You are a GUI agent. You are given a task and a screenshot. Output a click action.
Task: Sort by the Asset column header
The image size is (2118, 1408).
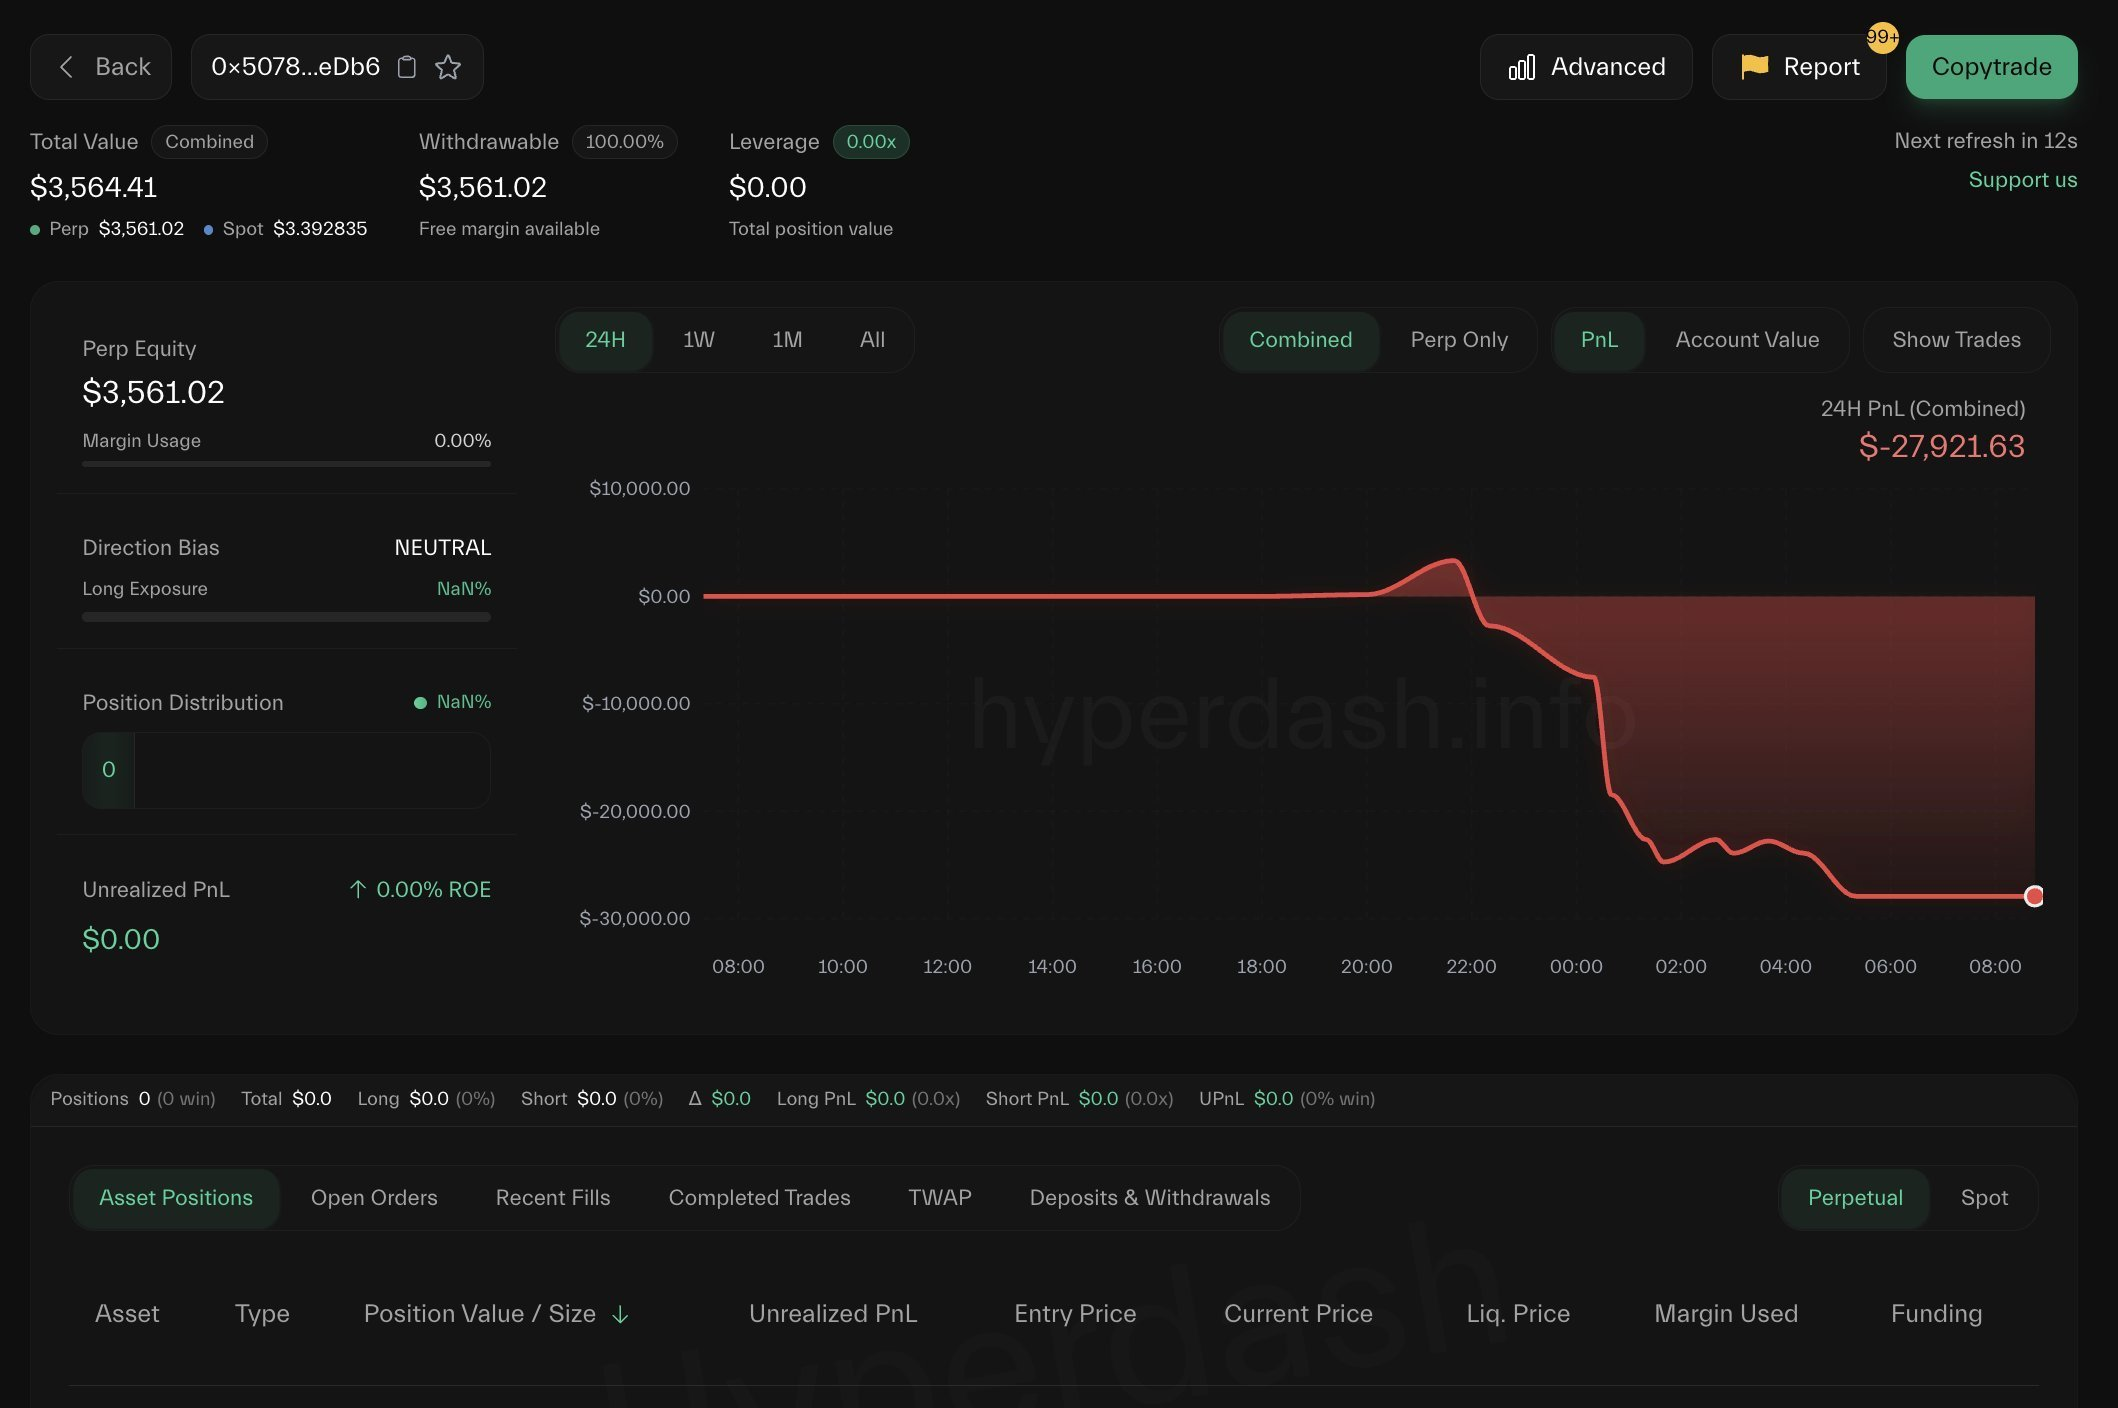click(127, 1314)
